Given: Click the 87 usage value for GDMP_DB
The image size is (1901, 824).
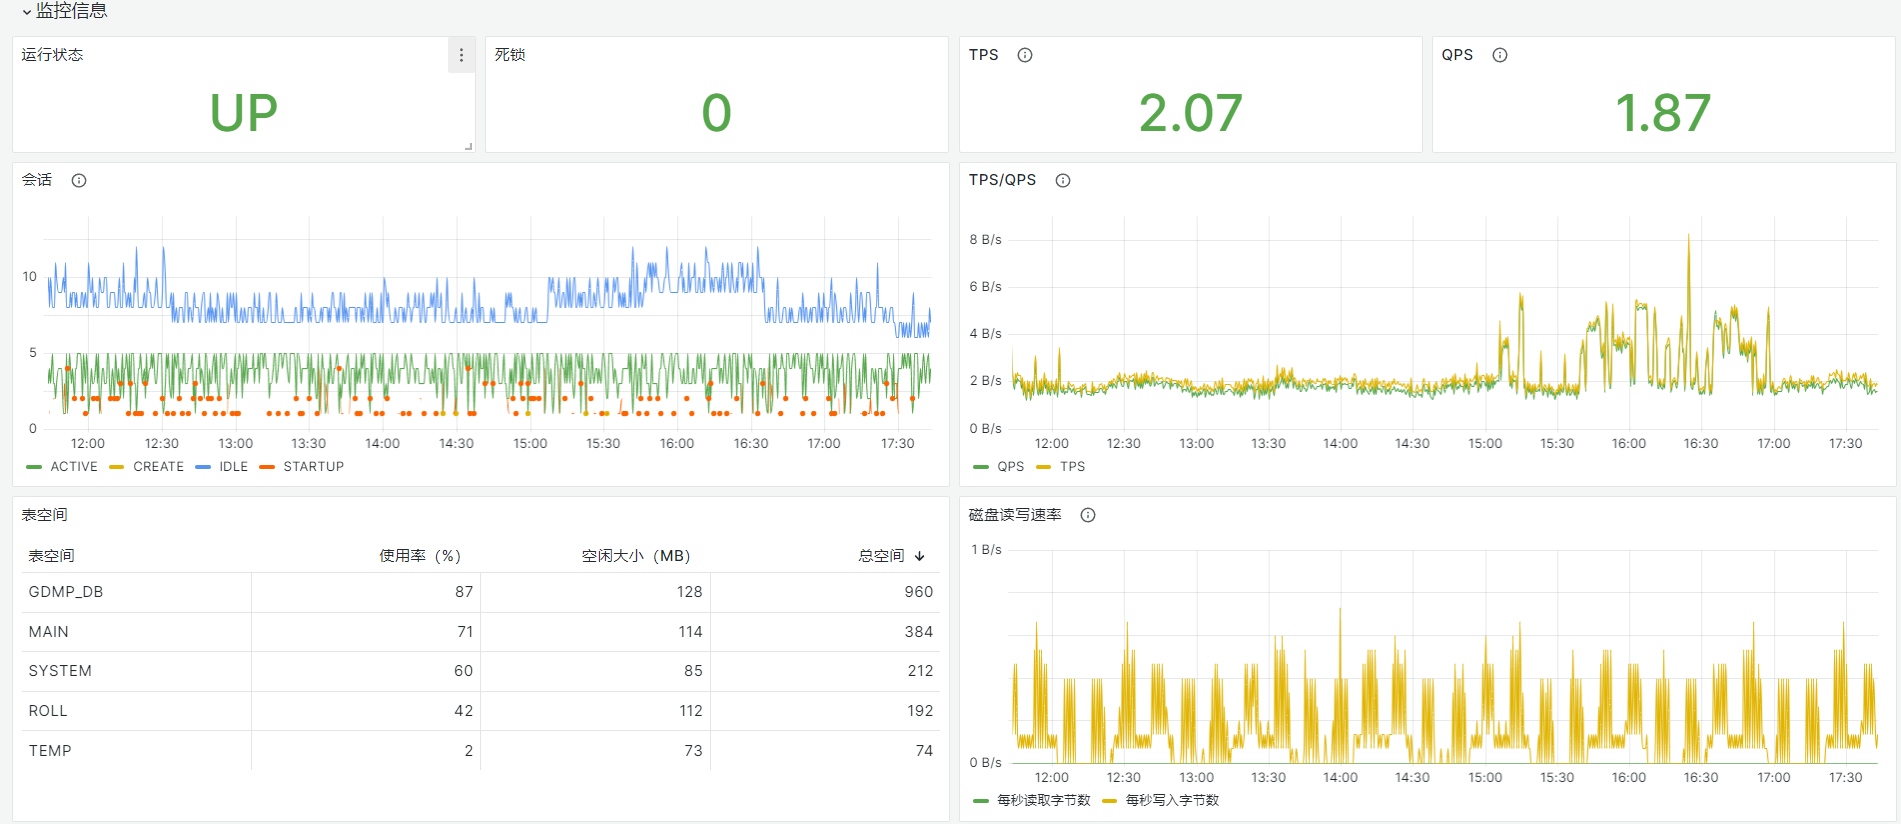Looking at the screenshot, I should [x=464, y=592].
